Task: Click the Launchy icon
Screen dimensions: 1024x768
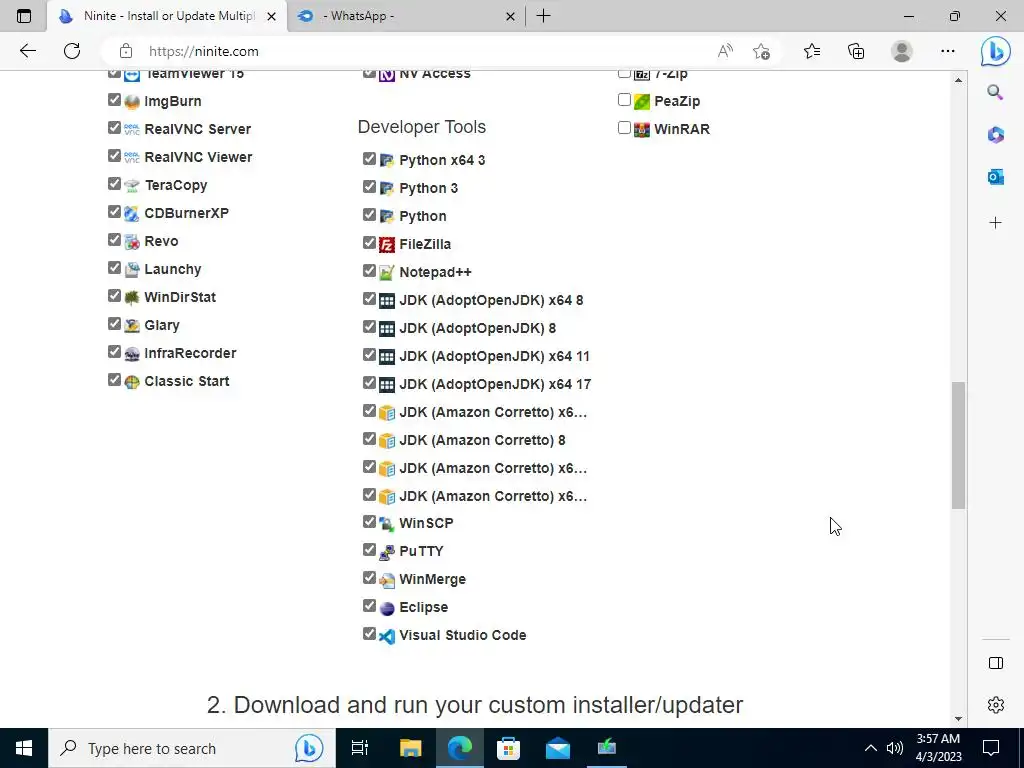Action: [x=132, y=270]
